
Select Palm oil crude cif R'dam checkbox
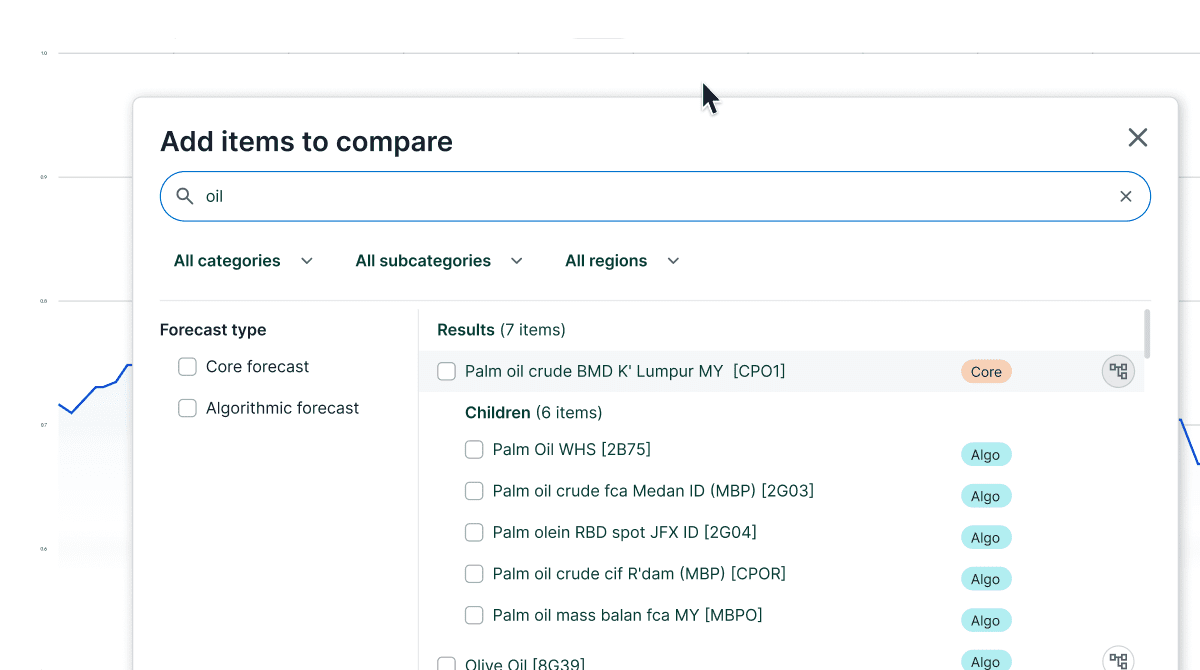pyautogui.click(x=474, y=574)
